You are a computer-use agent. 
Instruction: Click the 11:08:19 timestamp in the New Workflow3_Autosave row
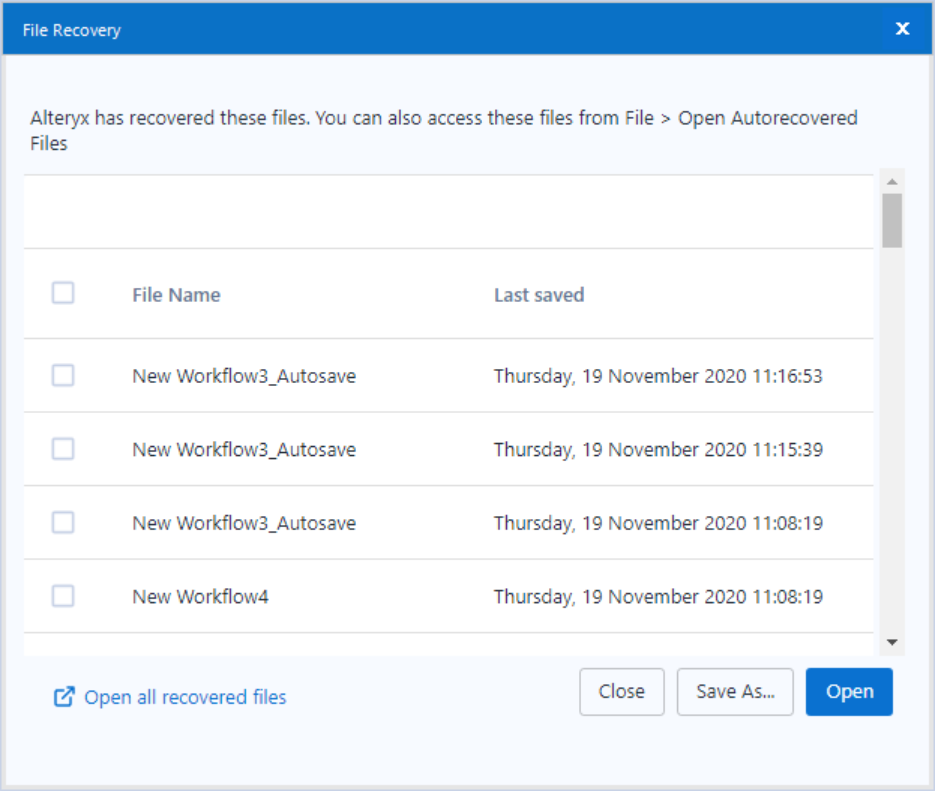click(x=658, y=523)
